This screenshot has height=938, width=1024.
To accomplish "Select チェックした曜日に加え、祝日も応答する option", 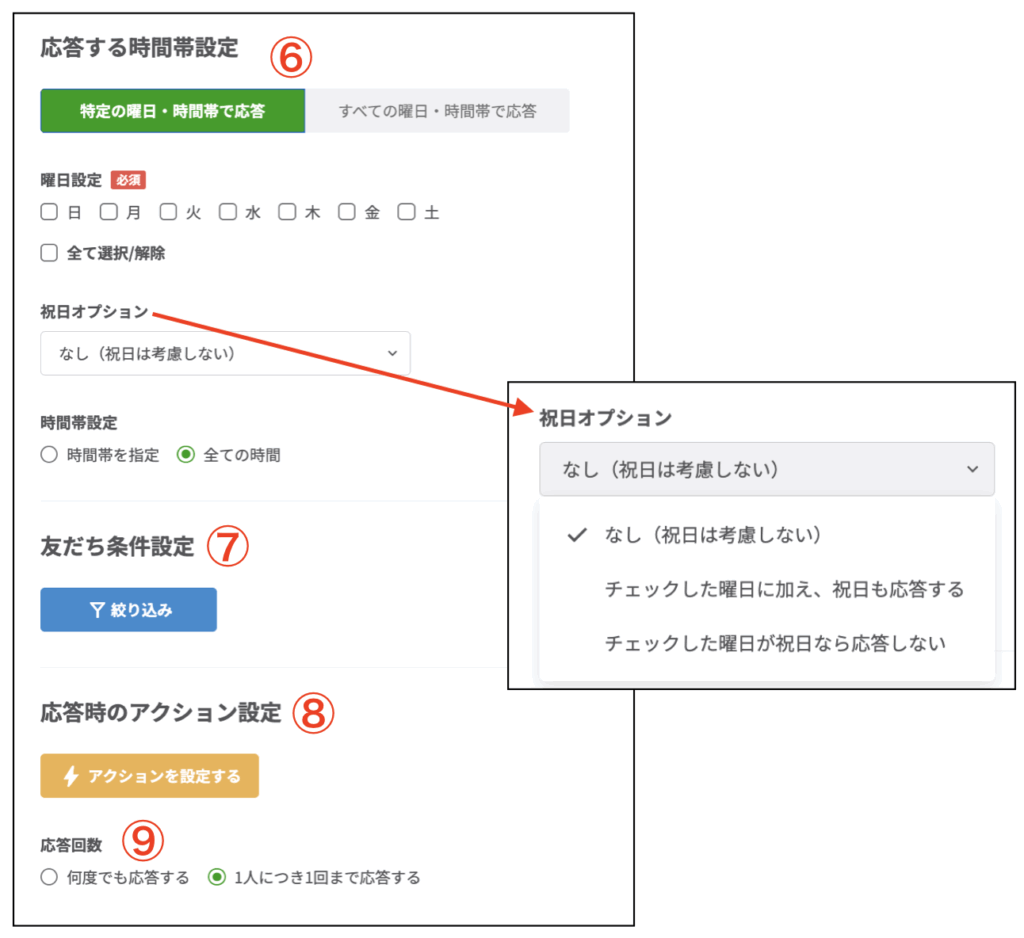I will tap(784, 589).
